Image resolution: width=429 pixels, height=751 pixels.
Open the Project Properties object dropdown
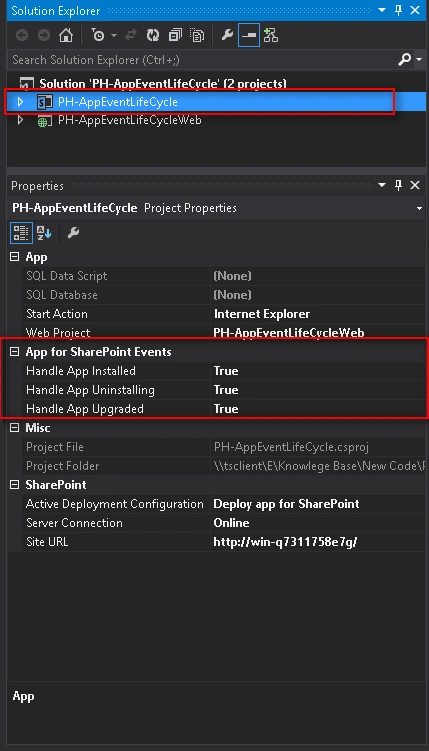tap(419, 208)
